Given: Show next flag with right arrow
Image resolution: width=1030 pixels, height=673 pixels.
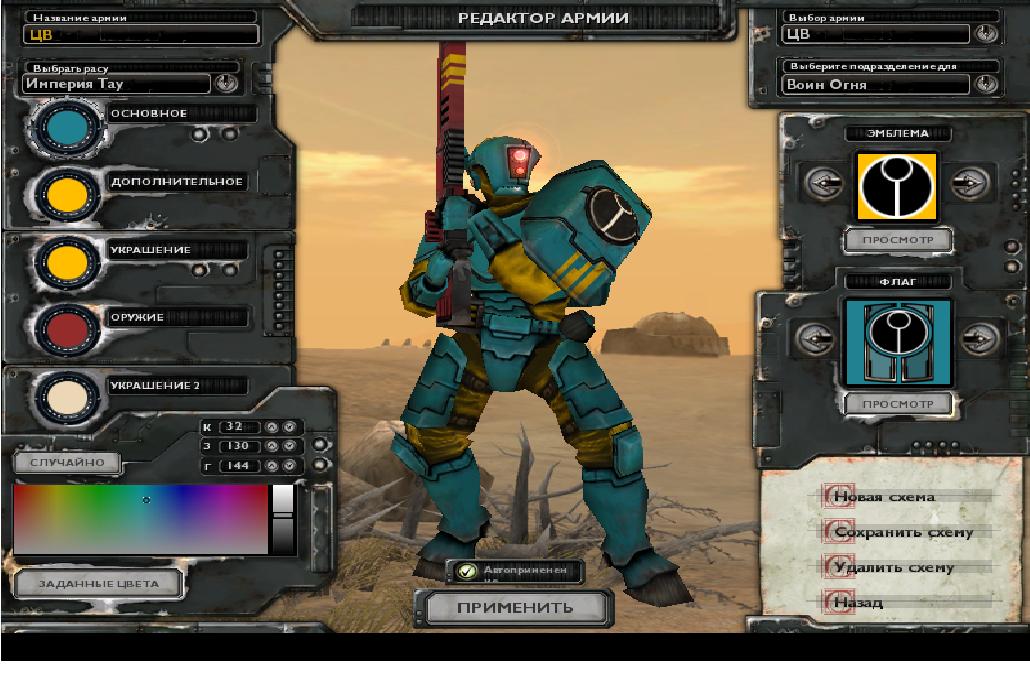Looking at the screenshot, I should click(979, 339).
